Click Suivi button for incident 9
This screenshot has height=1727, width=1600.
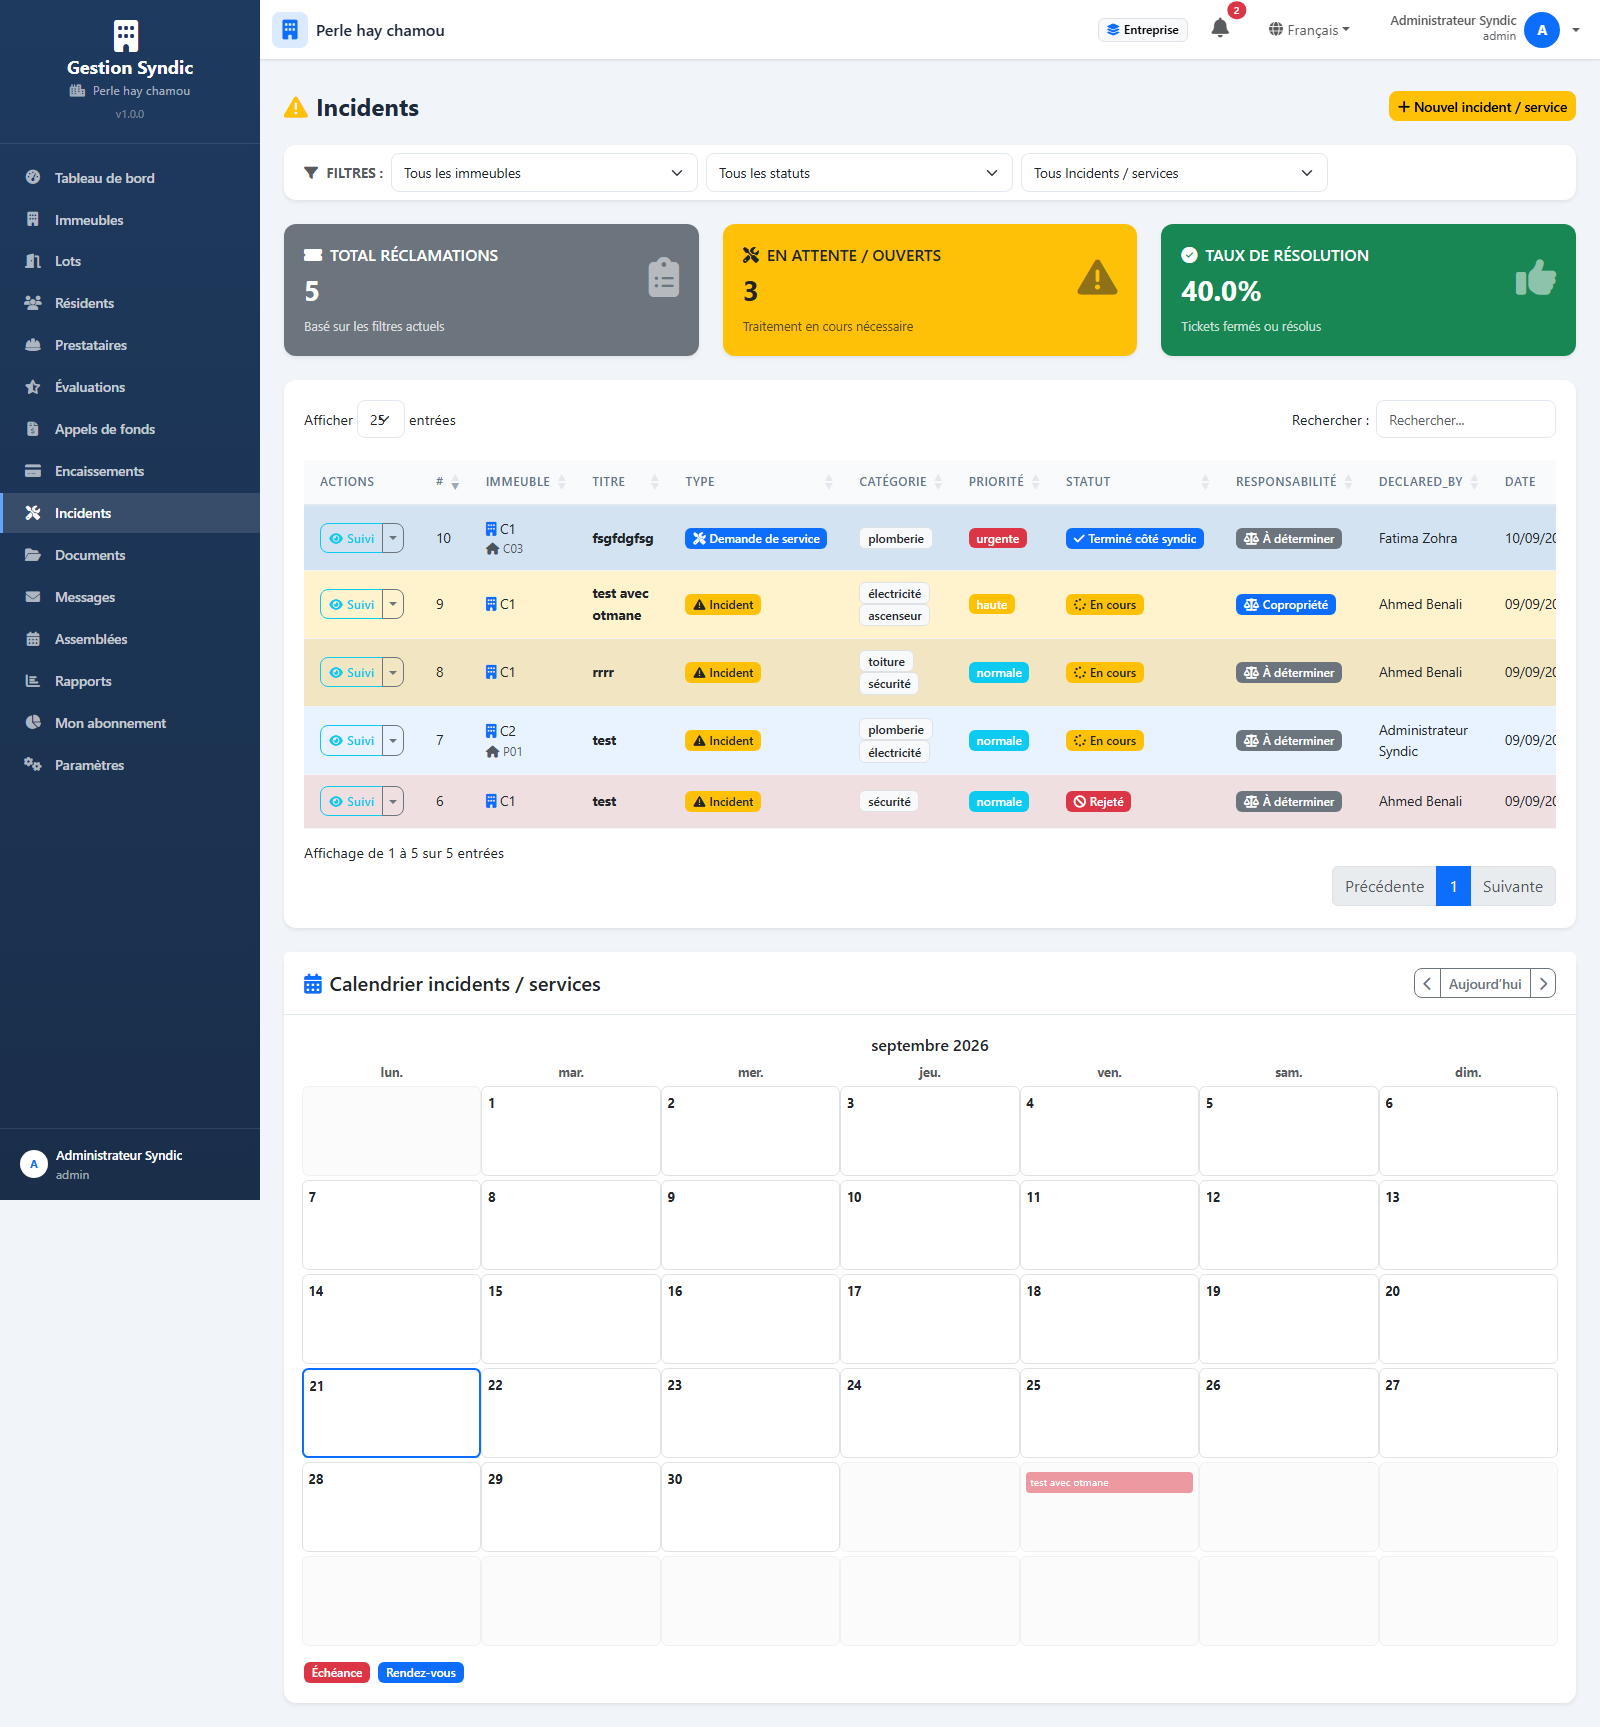[351, 604]
